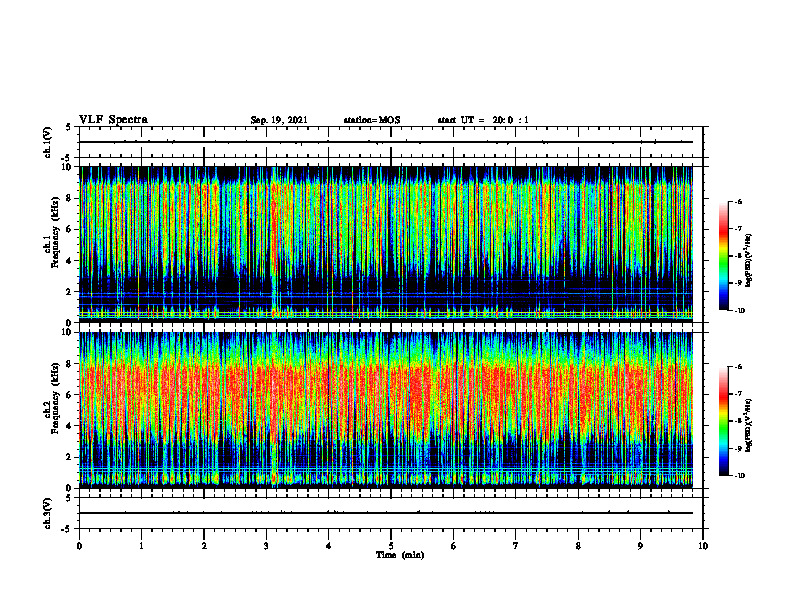Click time axis tick label "6"

[x=454, y=546]
